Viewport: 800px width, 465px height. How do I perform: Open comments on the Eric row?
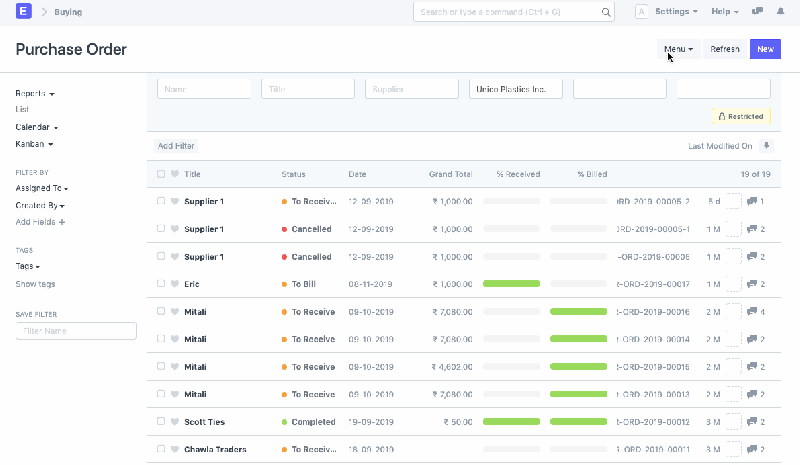pos(756,284)
